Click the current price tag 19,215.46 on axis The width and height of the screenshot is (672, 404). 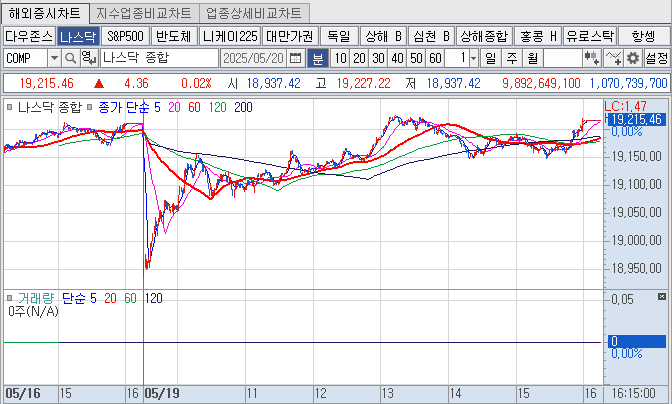[635, 120]
